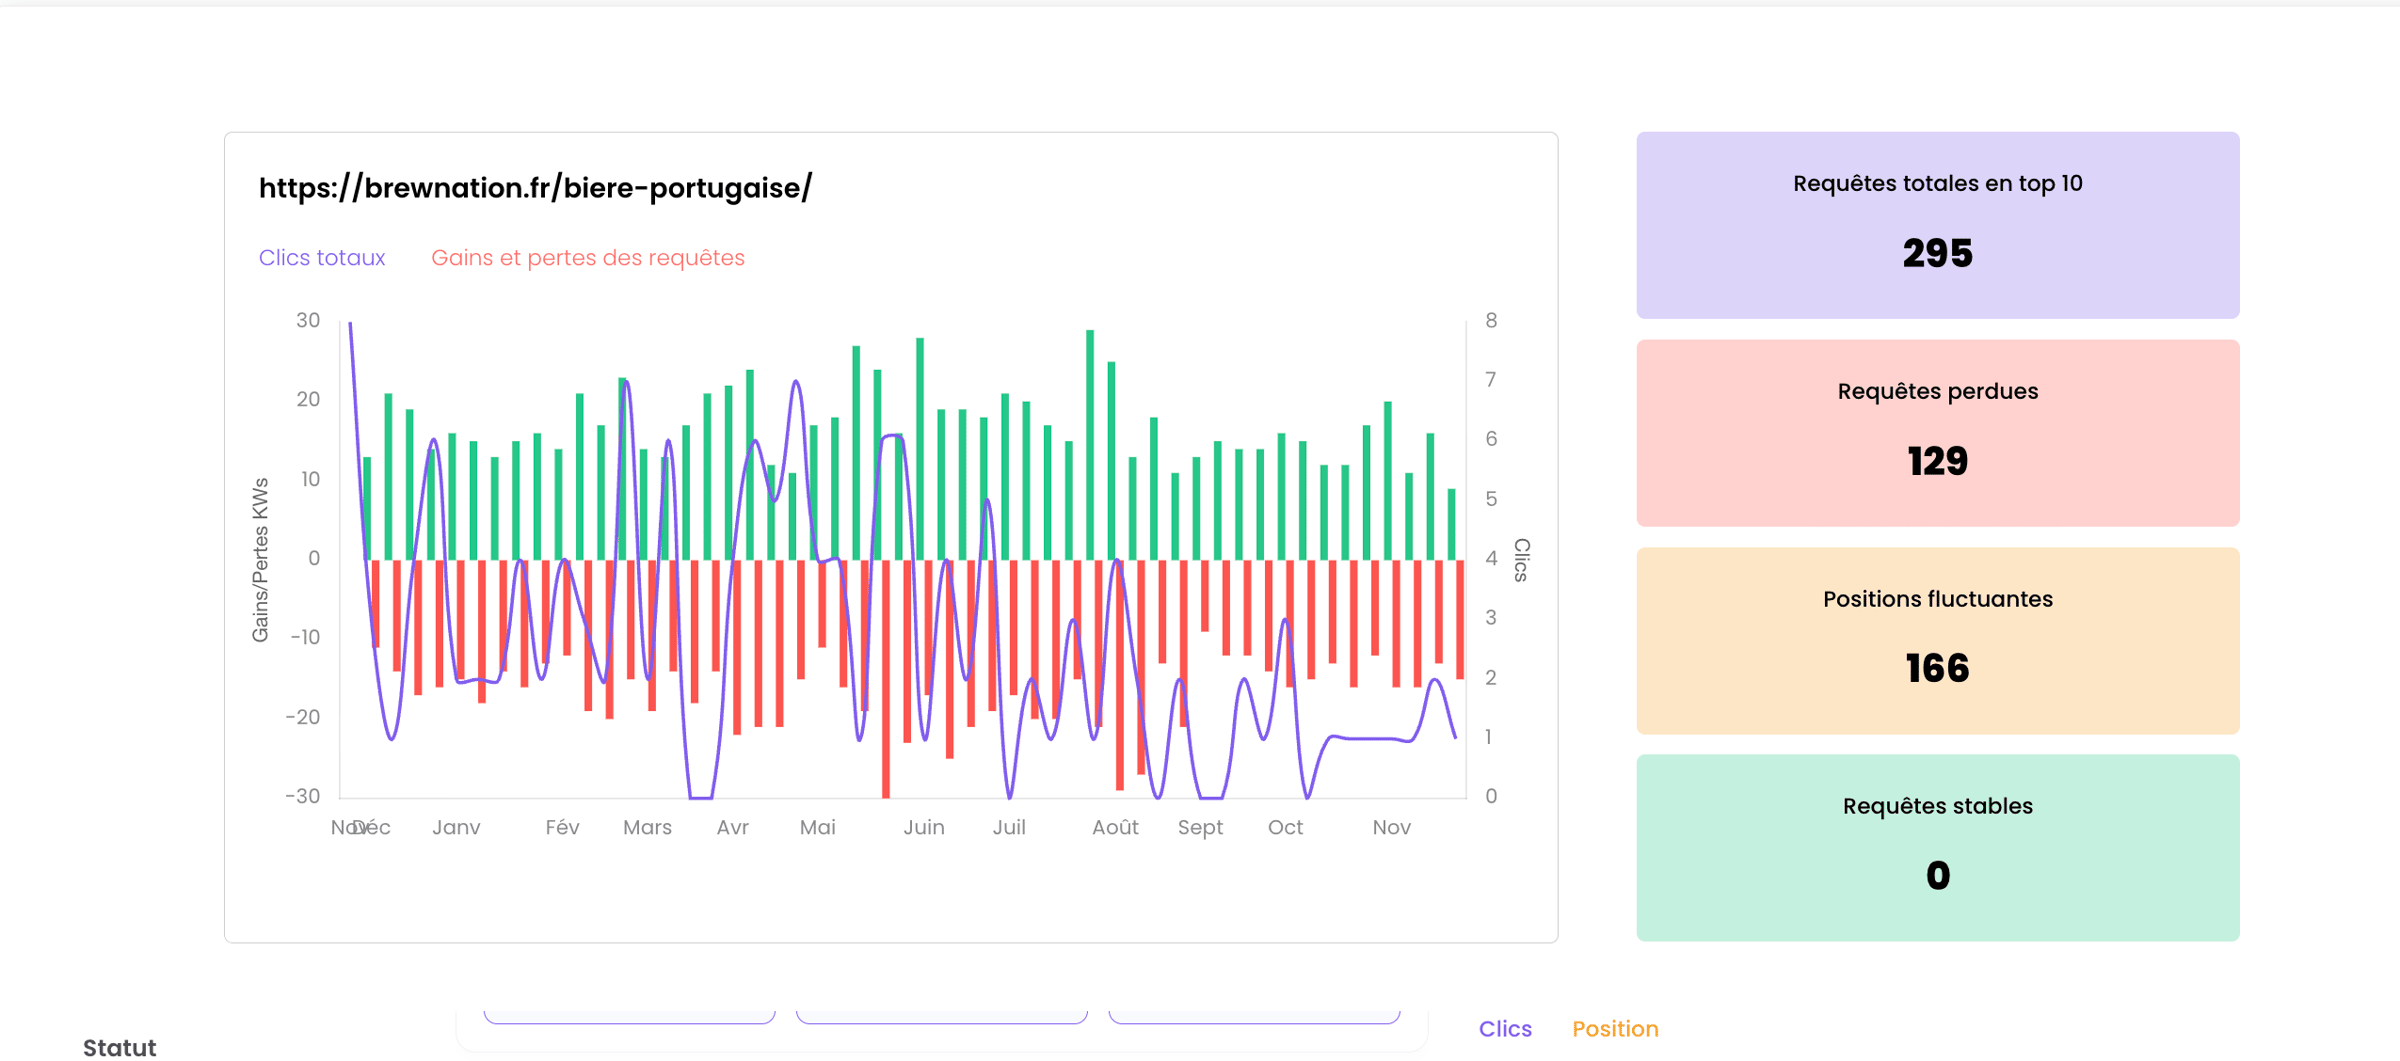Click the Gains/Pertes KWs axis title

coord(260,559)
